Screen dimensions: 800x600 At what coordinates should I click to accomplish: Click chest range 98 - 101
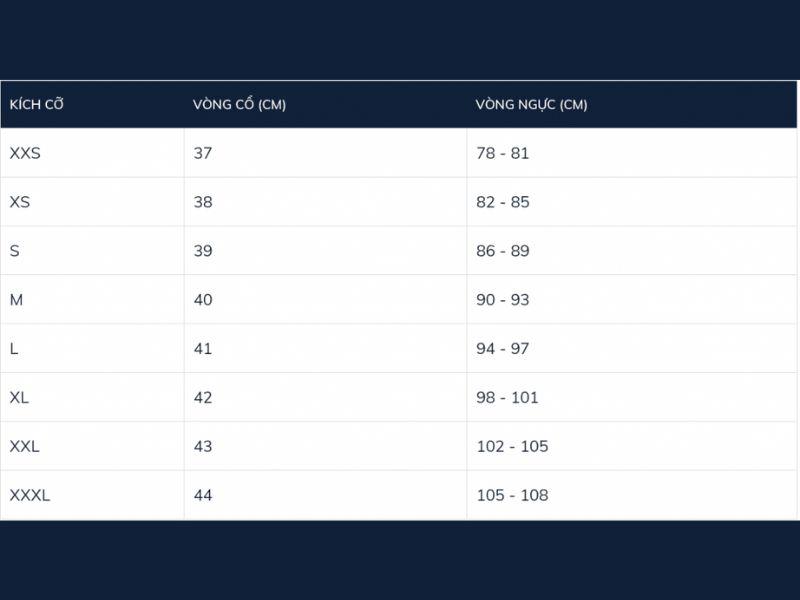[507, 397]
